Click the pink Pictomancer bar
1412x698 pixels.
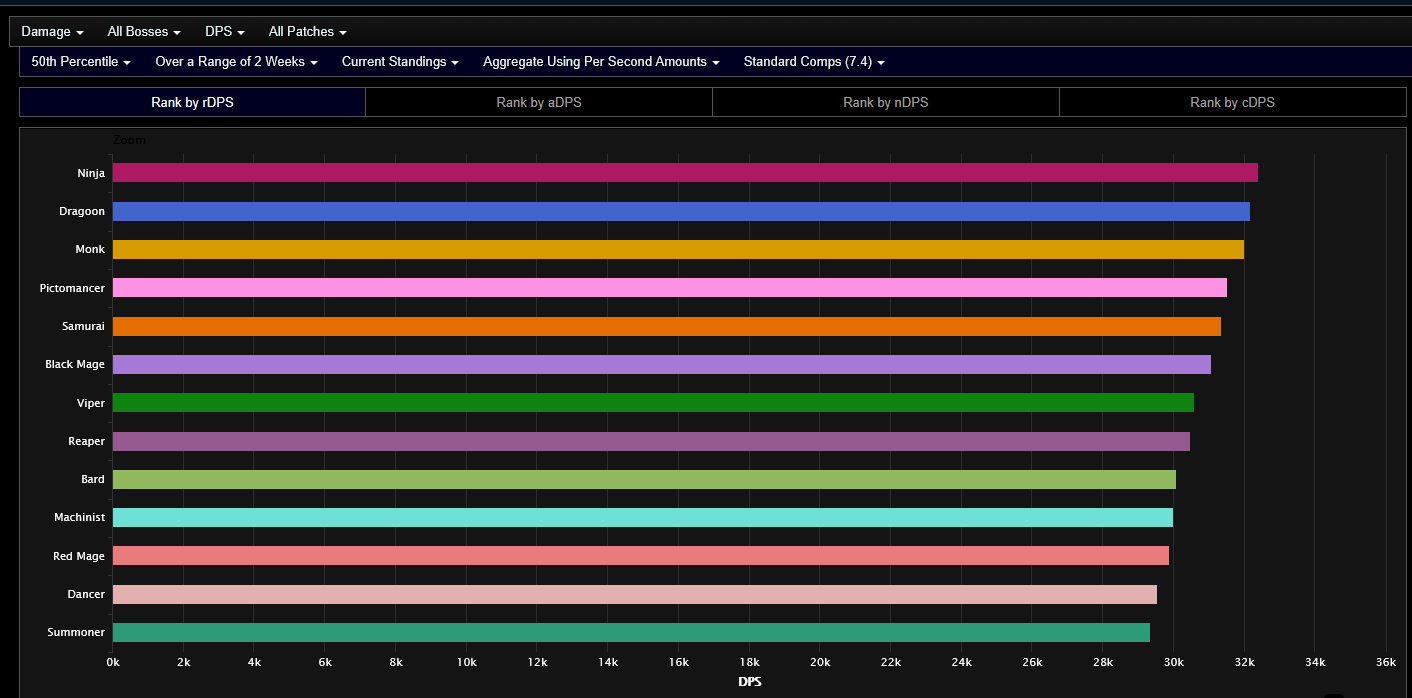pos(670,288)
